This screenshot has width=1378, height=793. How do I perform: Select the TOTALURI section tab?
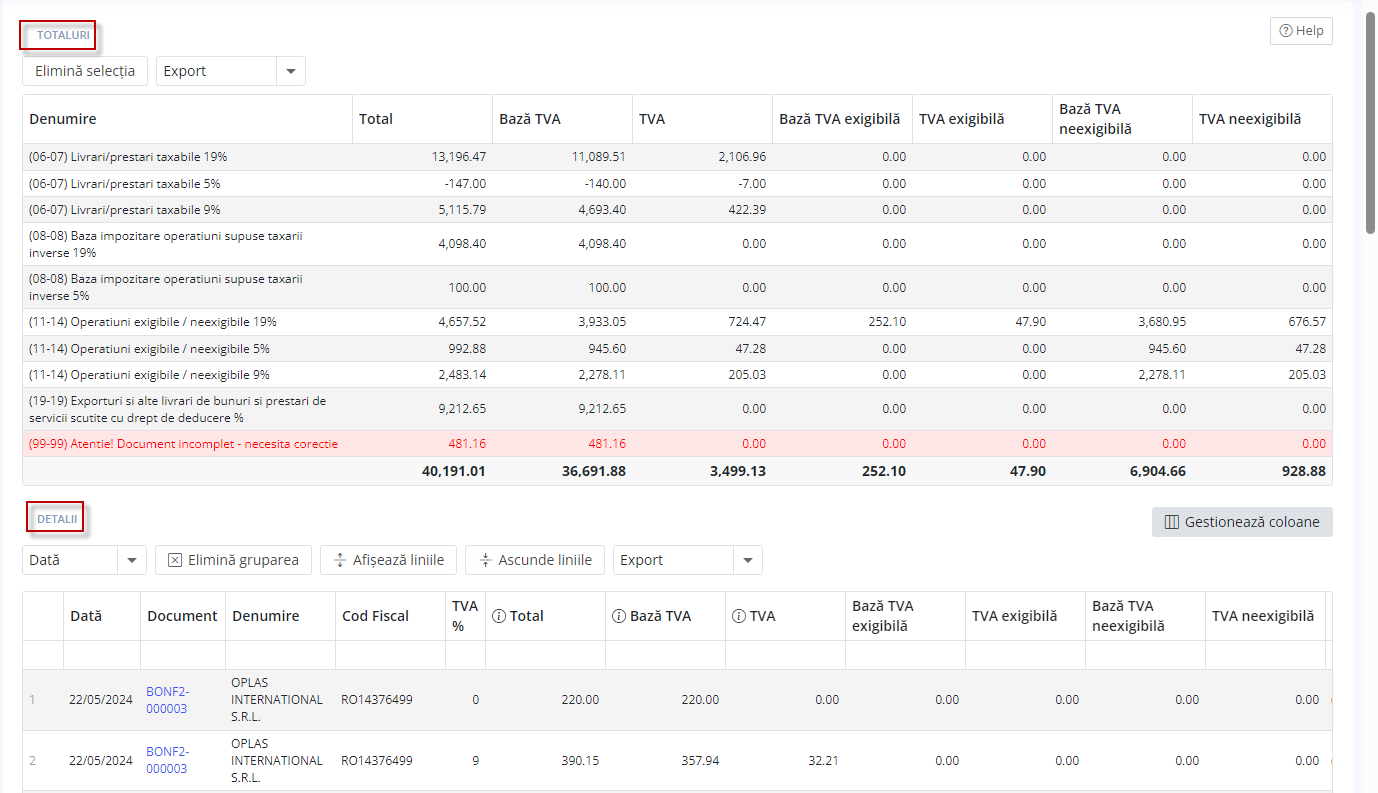pos(63,35)
